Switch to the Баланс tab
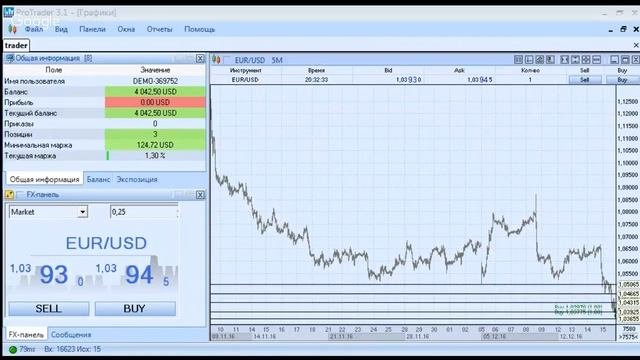The image size is (640, 360). click(98, 179)
